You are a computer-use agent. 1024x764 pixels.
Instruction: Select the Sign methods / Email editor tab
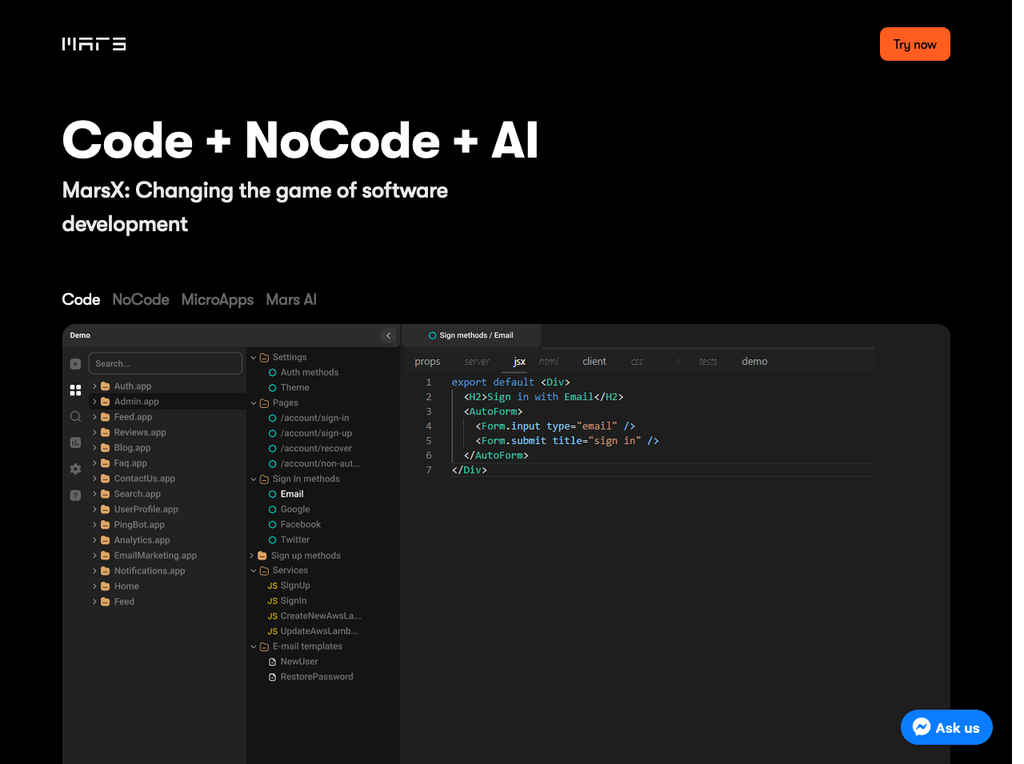pyautogui.click(x=472, y=336)
